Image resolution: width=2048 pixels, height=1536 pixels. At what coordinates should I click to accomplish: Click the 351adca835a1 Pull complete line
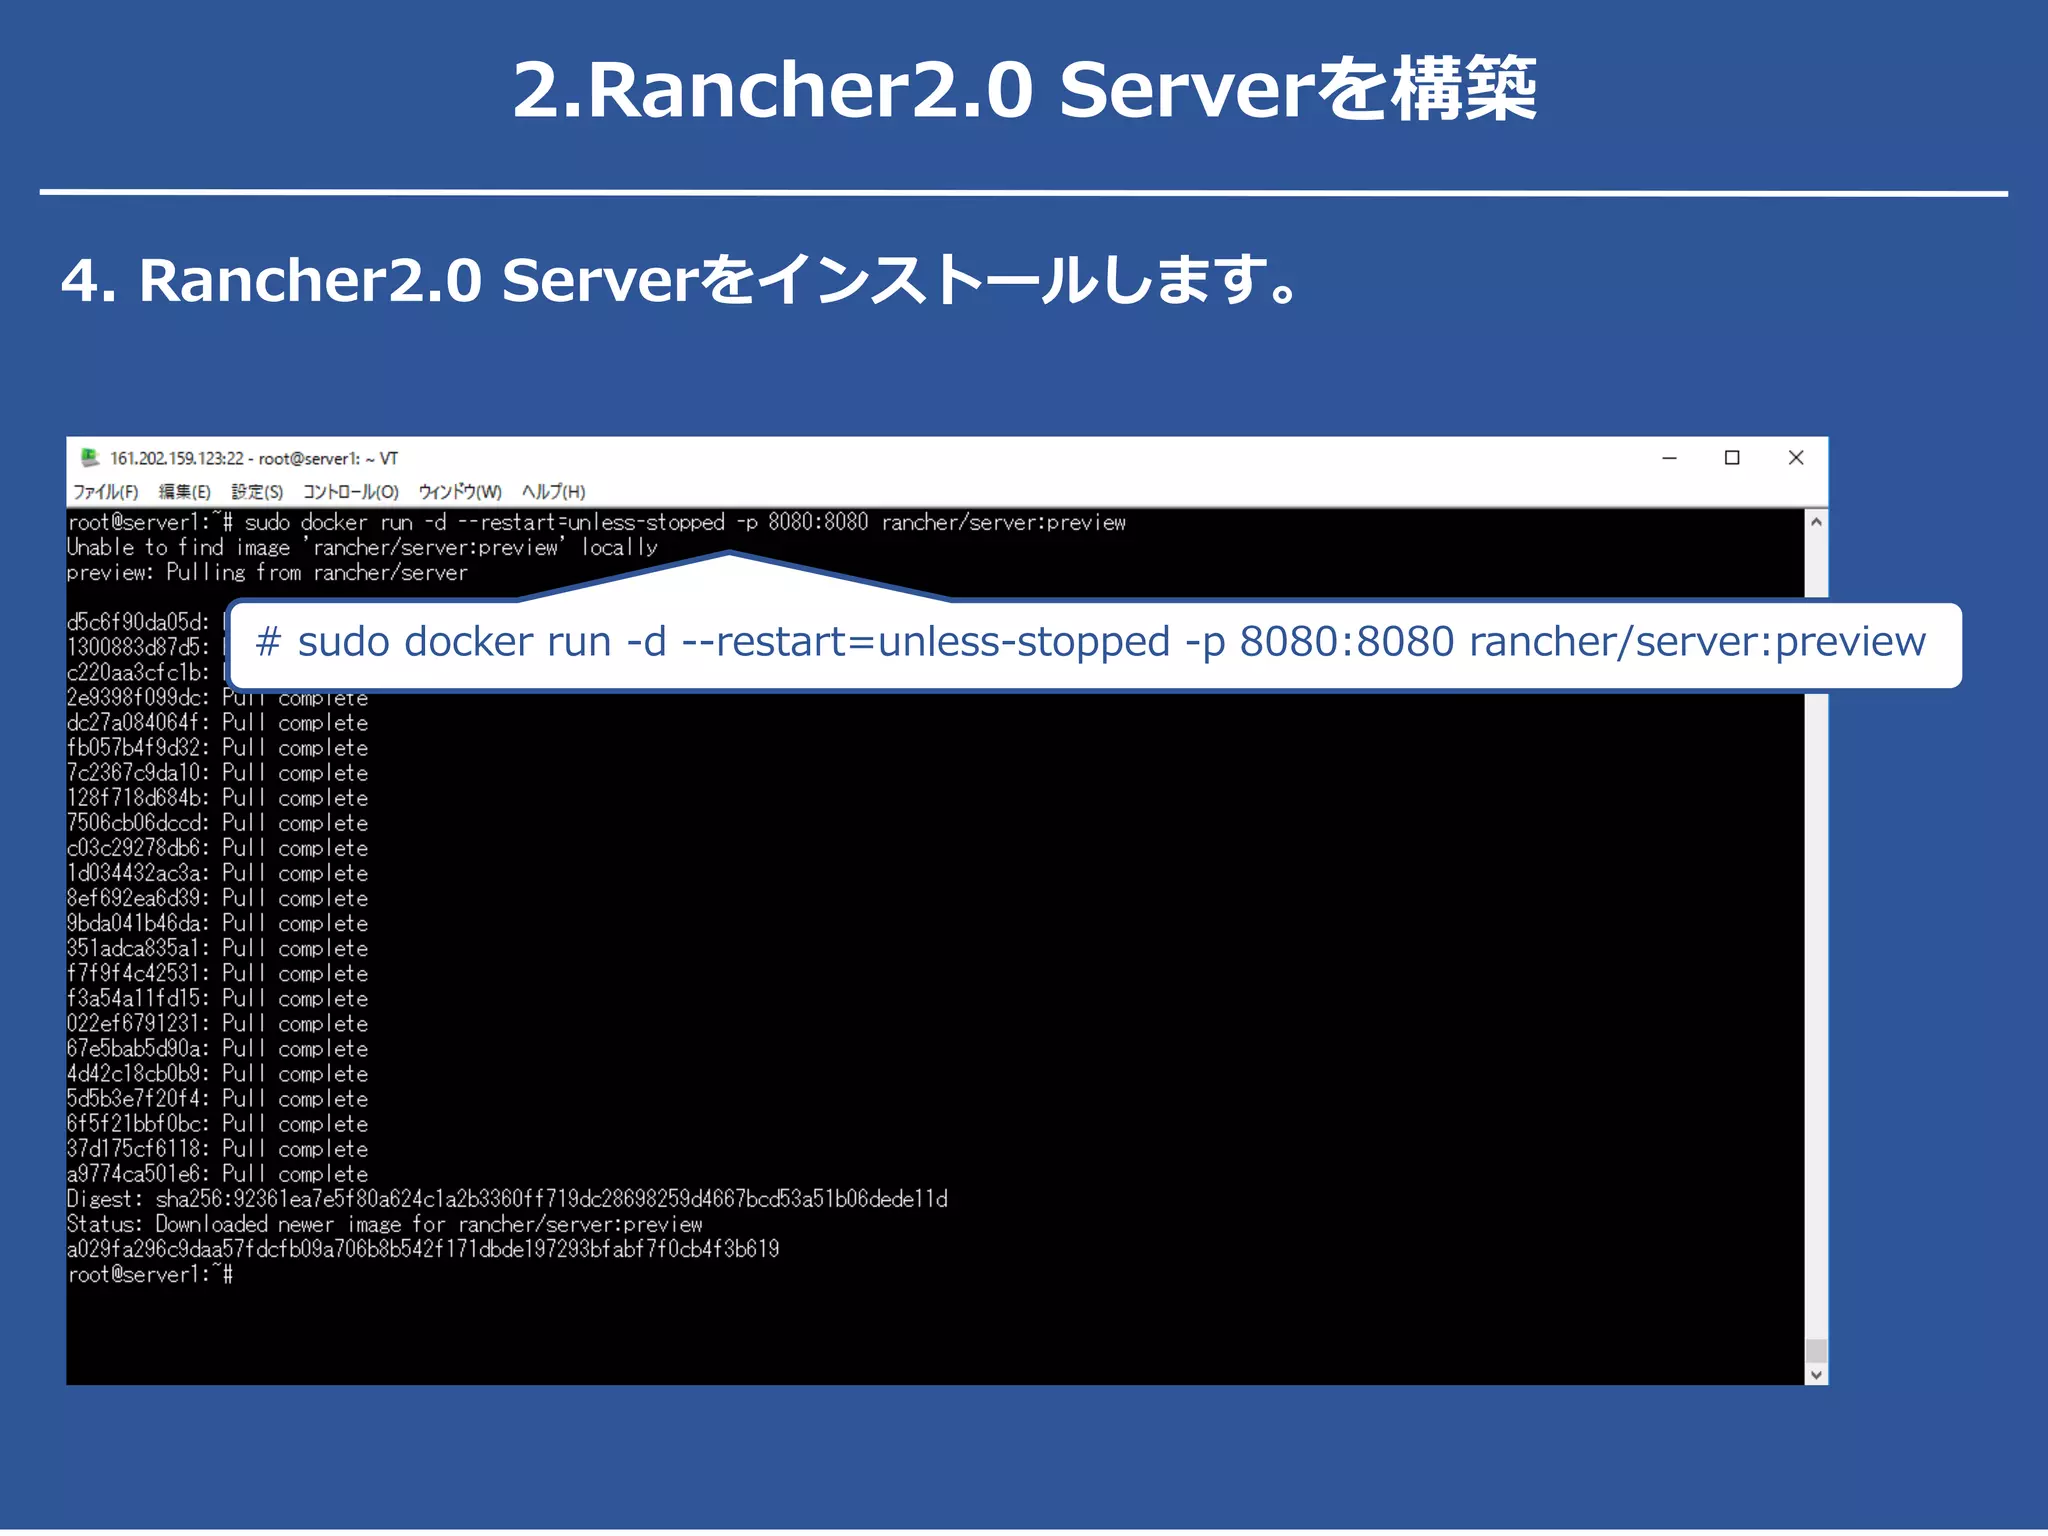point(217,948)
